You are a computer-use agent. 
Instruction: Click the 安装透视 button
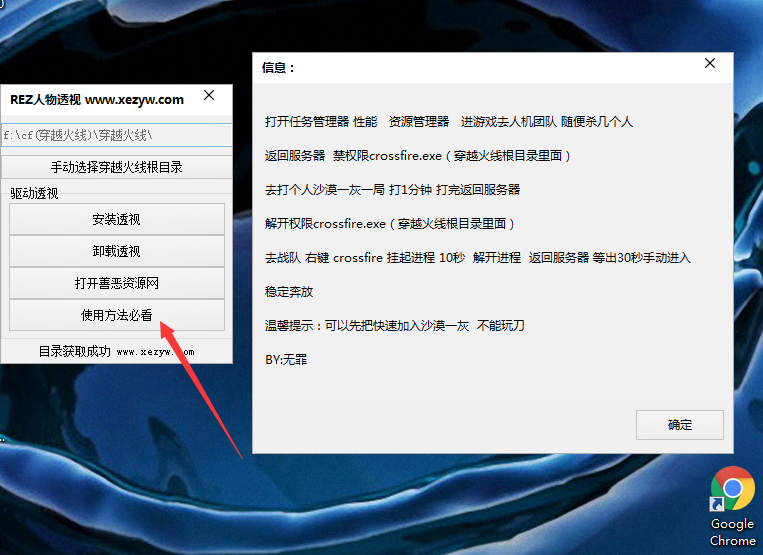coord(116,220)
